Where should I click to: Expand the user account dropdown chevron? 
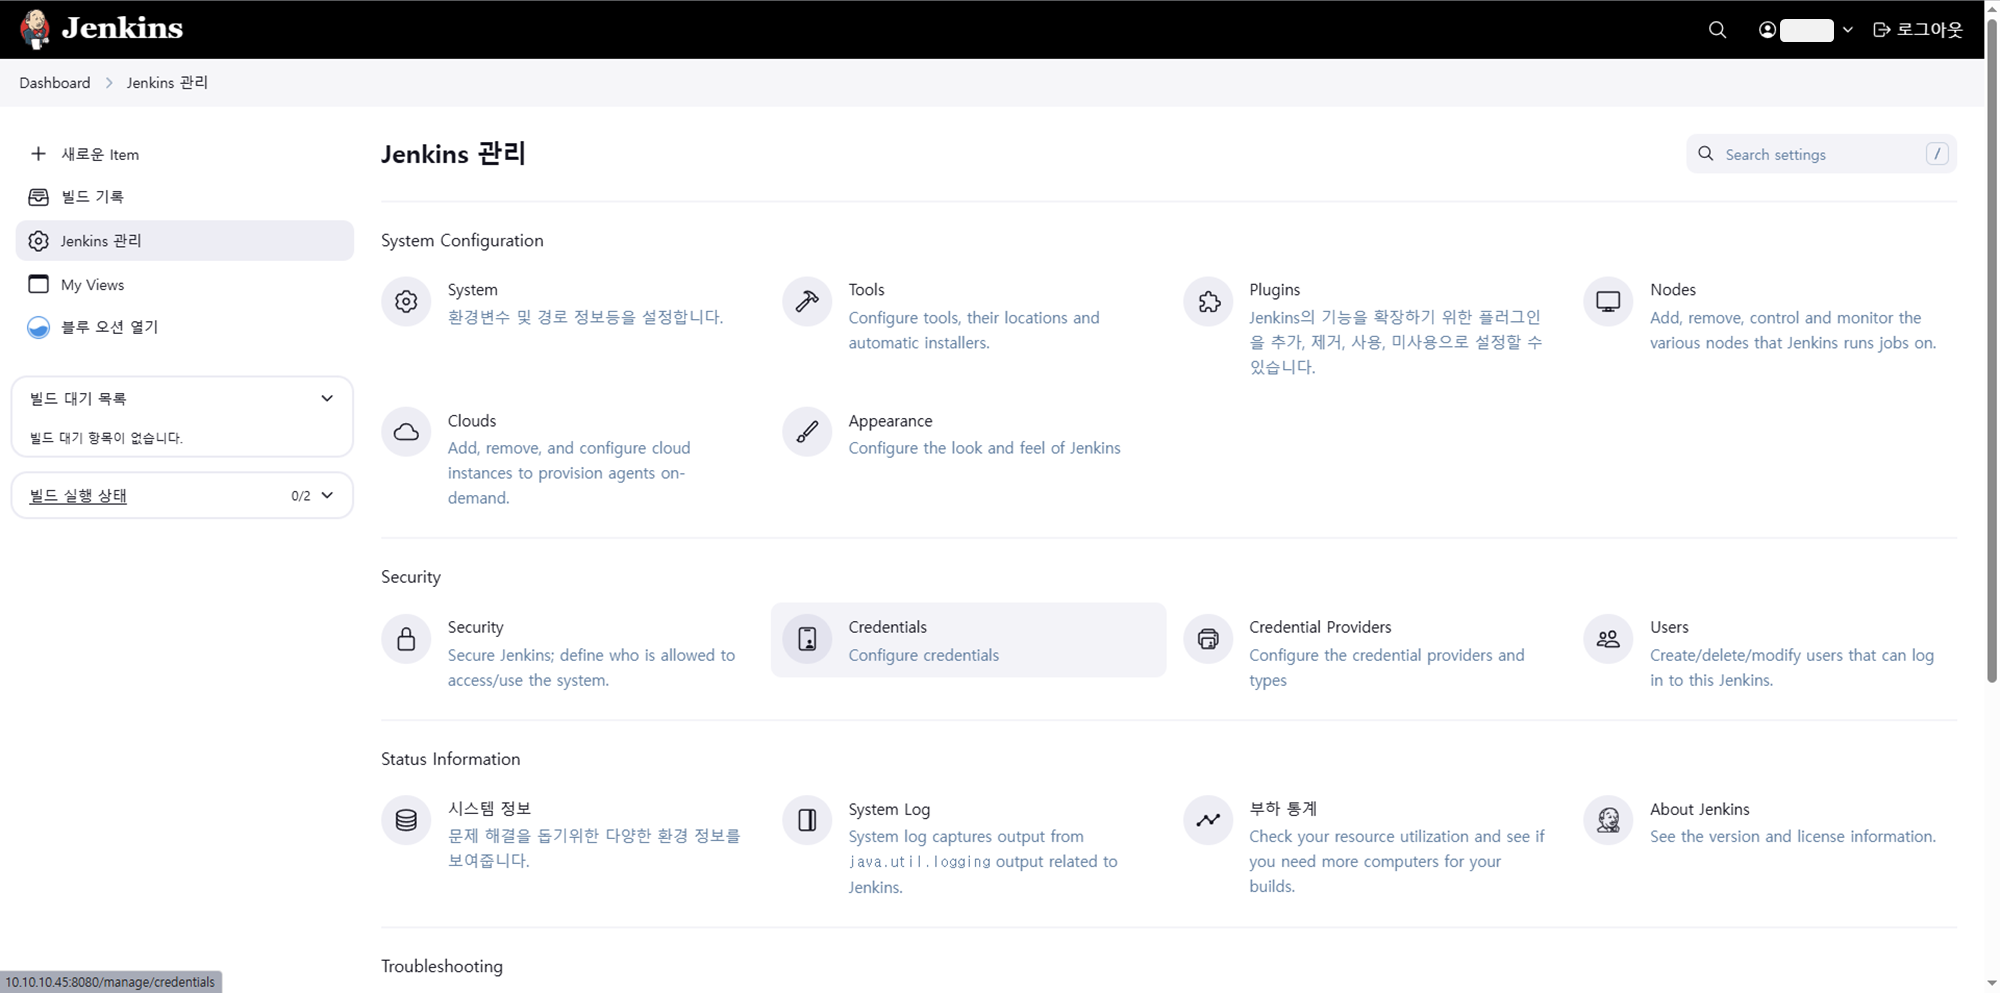pos(1848,30)
